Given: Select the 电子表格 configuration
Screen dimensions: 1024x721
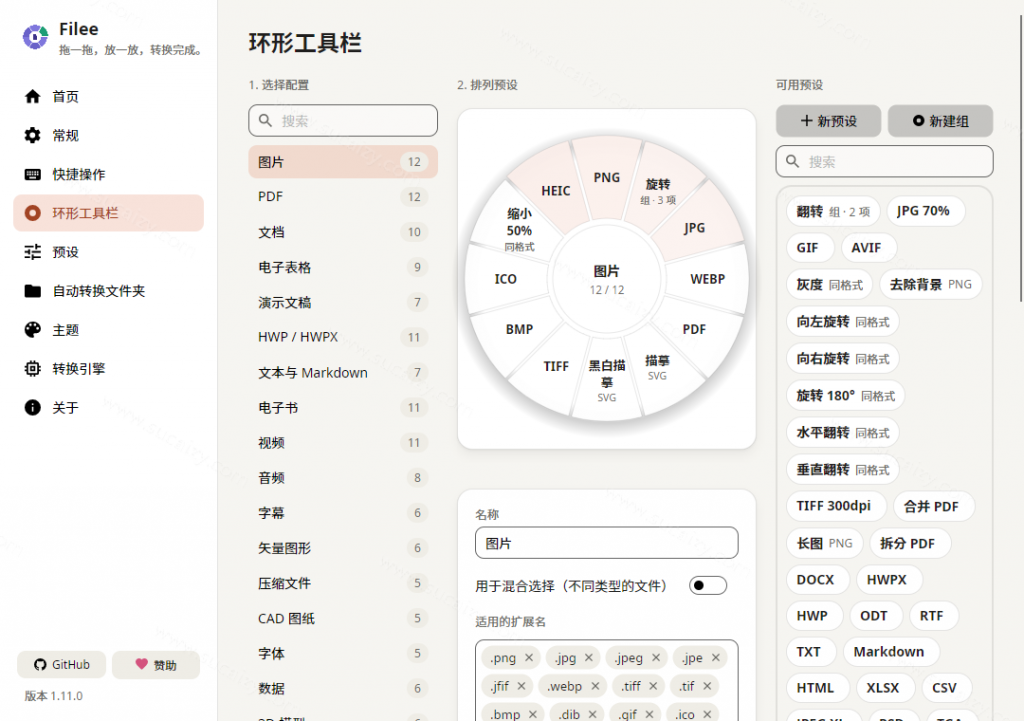Looking at the screenshot, I should 343,267.
